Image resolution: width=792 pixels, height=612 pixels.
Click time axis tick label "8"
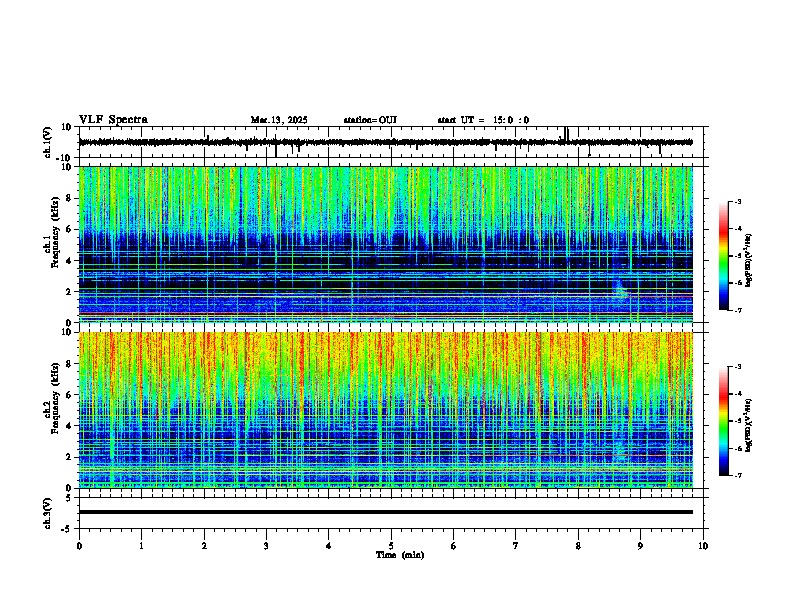pyautogui.click(x=578, y=546)
